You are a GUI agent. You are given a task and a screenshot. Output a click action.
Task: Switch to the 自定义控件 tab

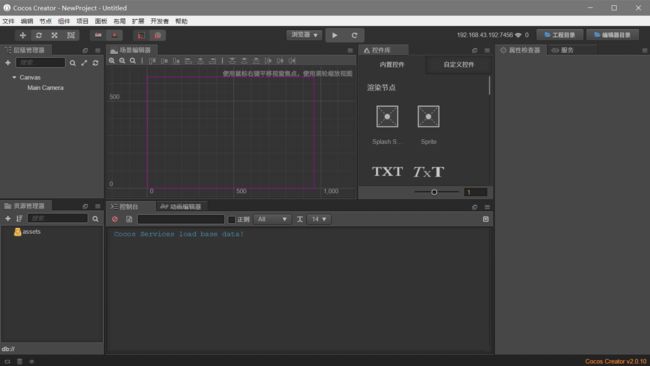458,65
